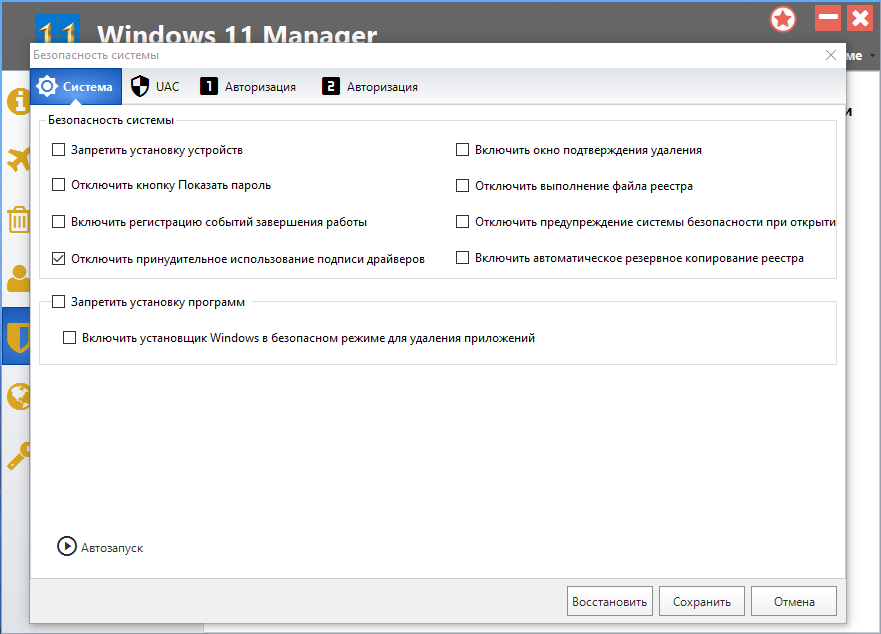Check Отключить кнопку Показать пароль
The width and height of the screenshot is (881, 634).
point(58,185)
